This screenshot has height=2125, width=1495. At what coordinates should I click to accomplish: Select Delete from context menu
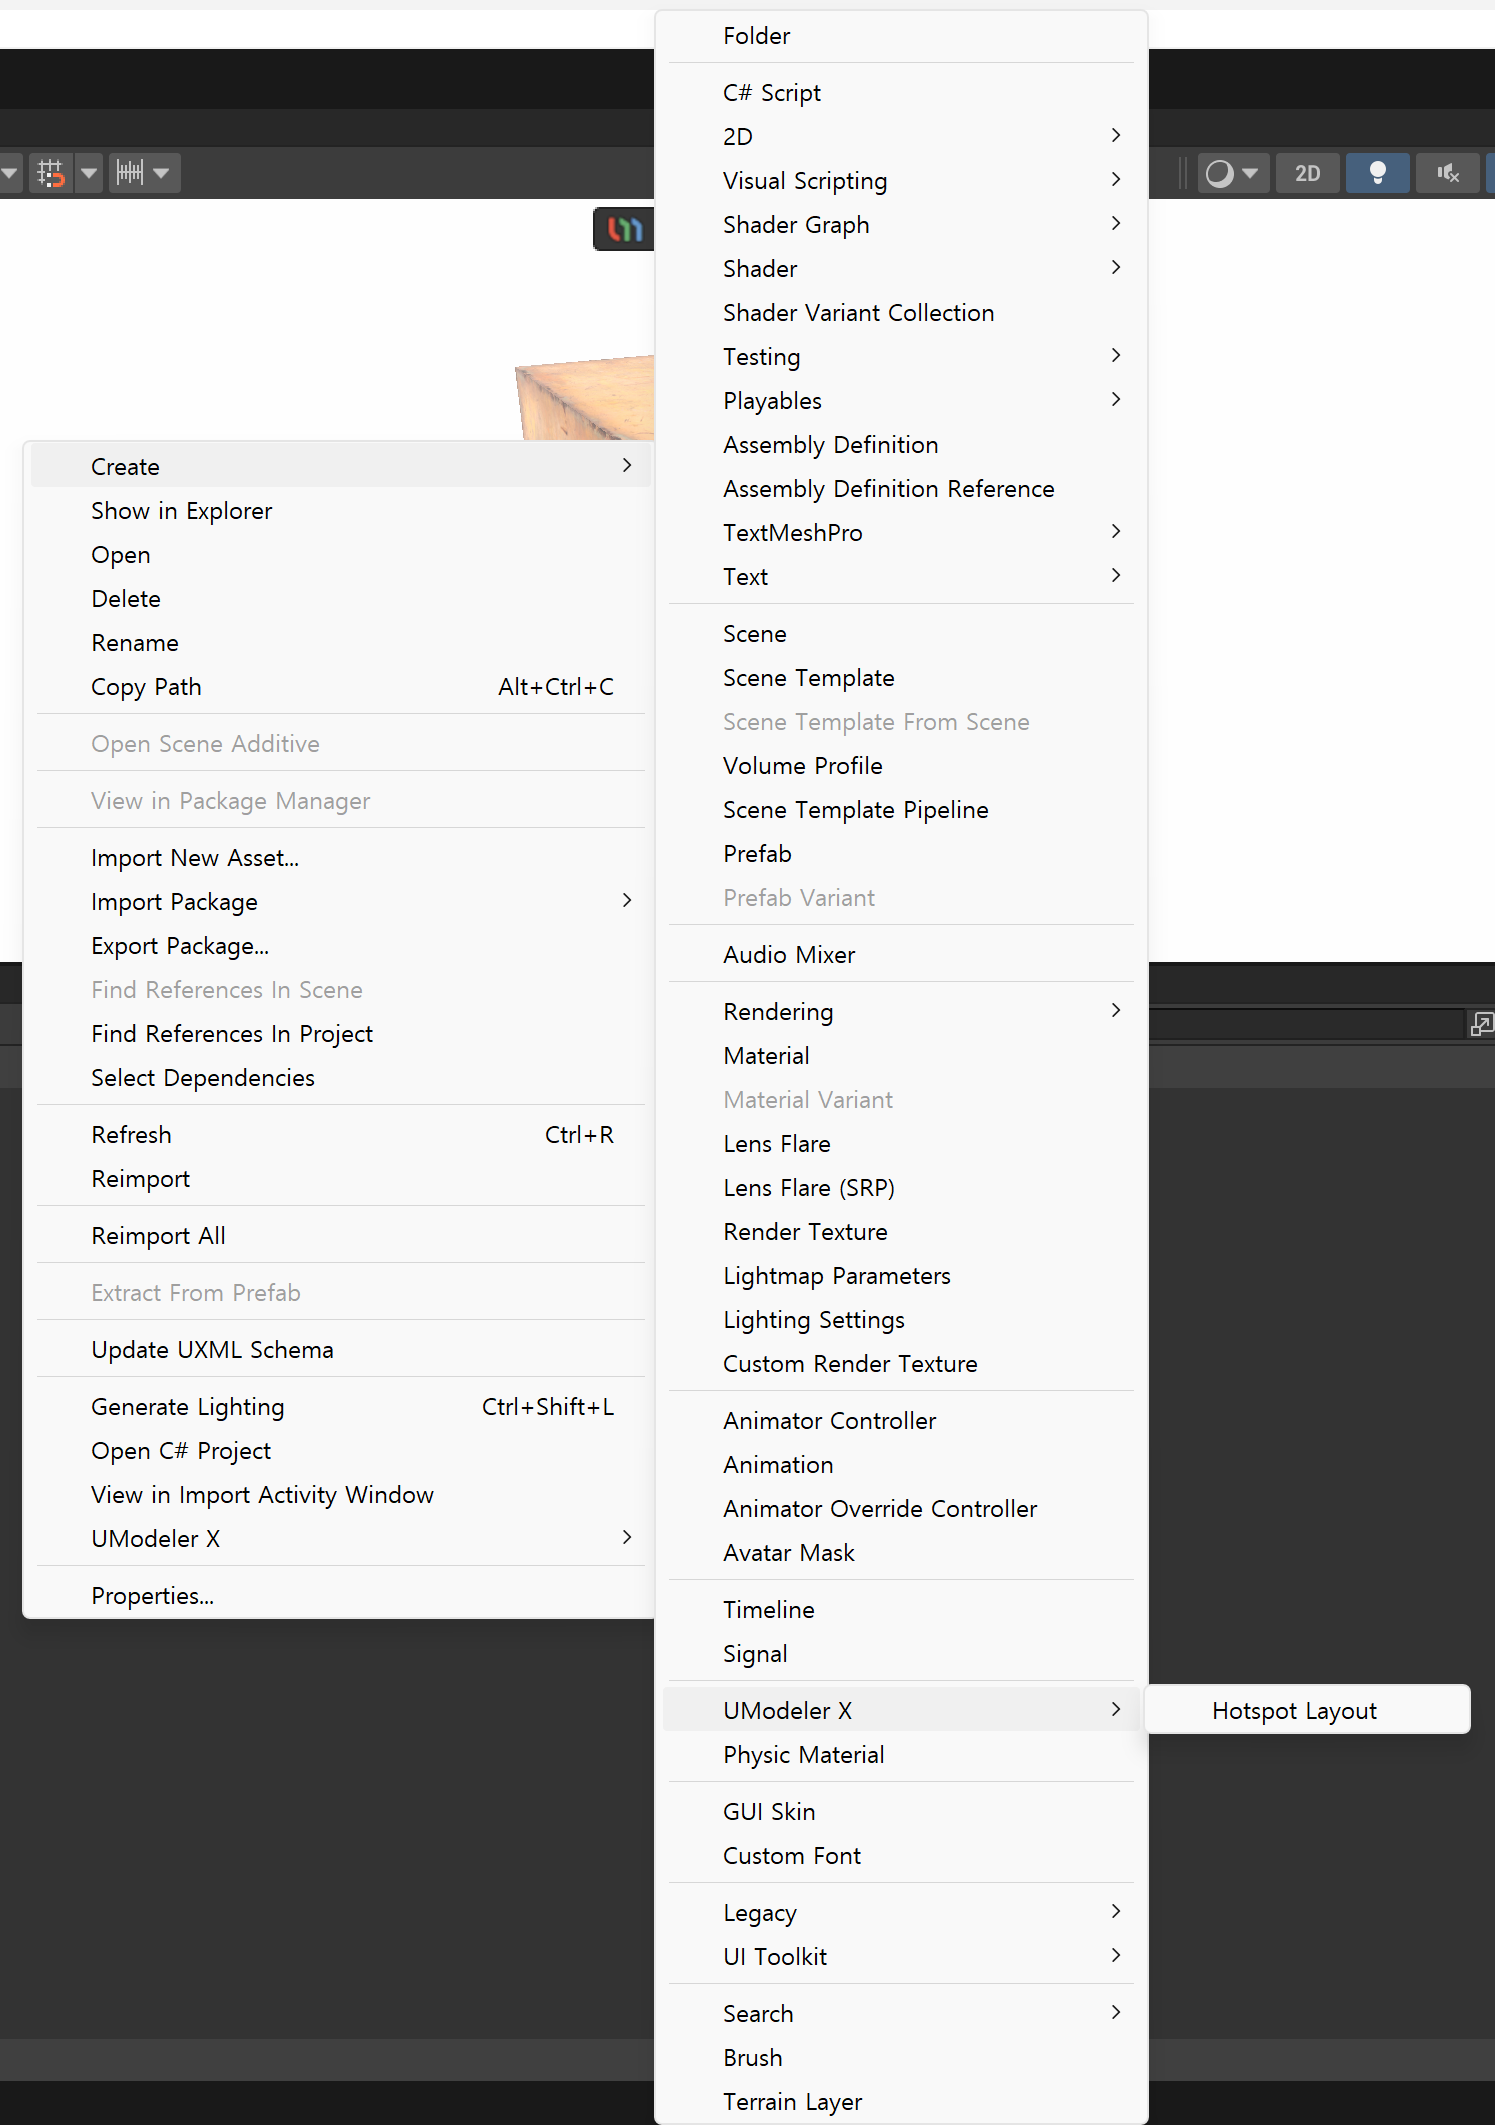[341, 599]
